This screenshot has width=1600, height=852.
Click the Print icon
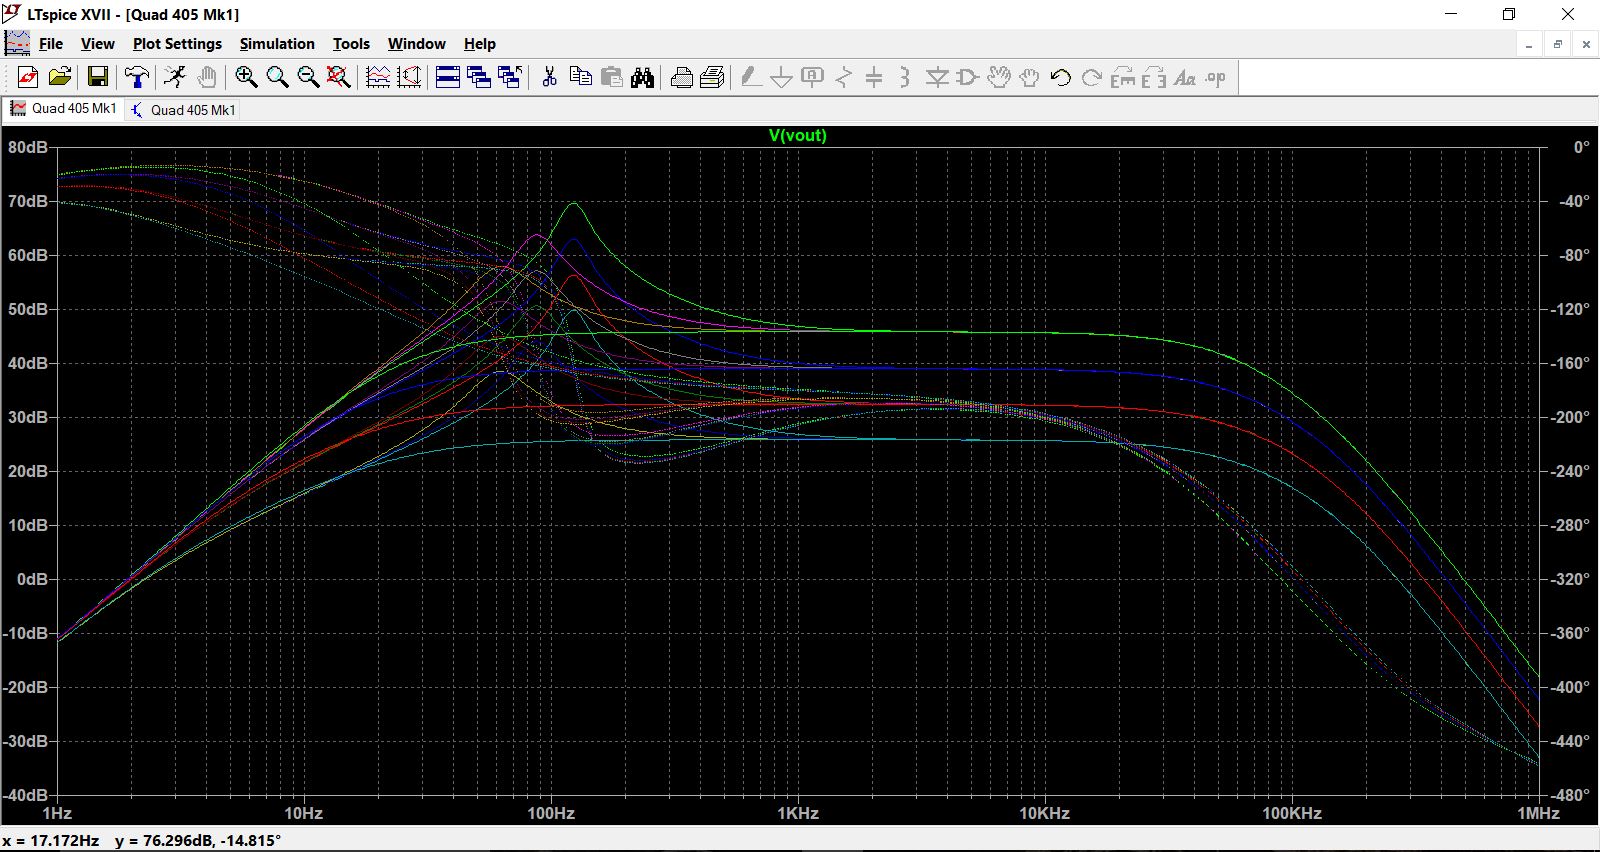click(x=713, y=77)
